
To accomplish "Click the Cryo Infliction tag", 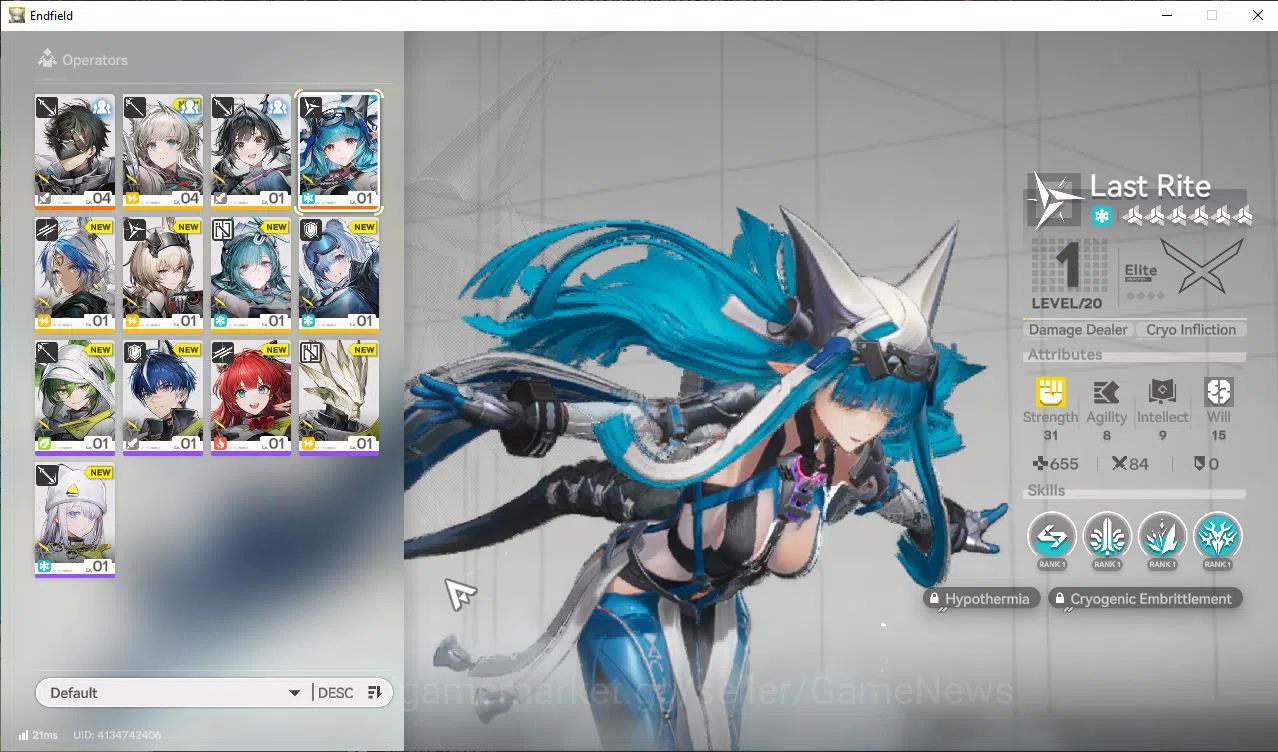I will [1191, 330].
